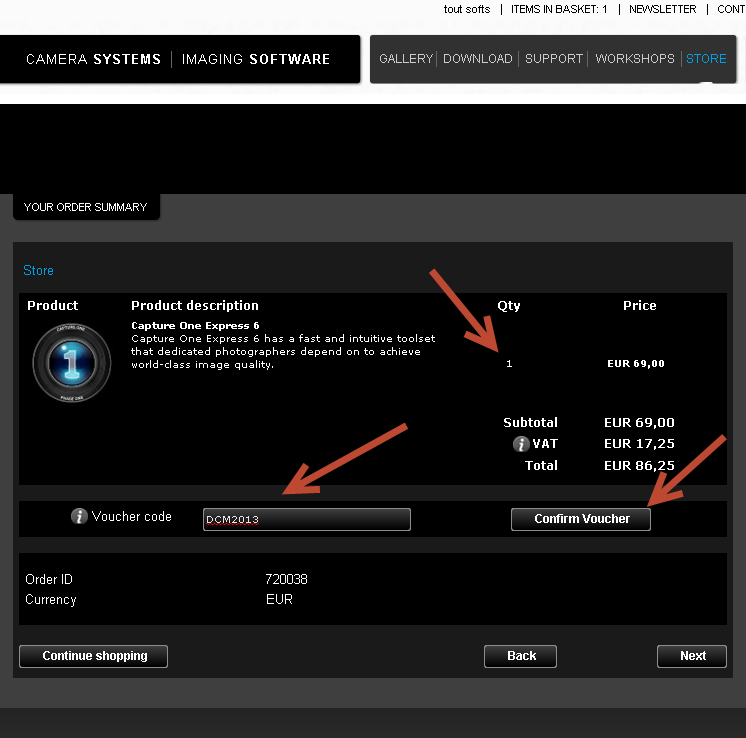Image resolution: width=746 pixels, height=738 pixels.
Task: Select the Your Order Summary tab
Action: (86, 207)
